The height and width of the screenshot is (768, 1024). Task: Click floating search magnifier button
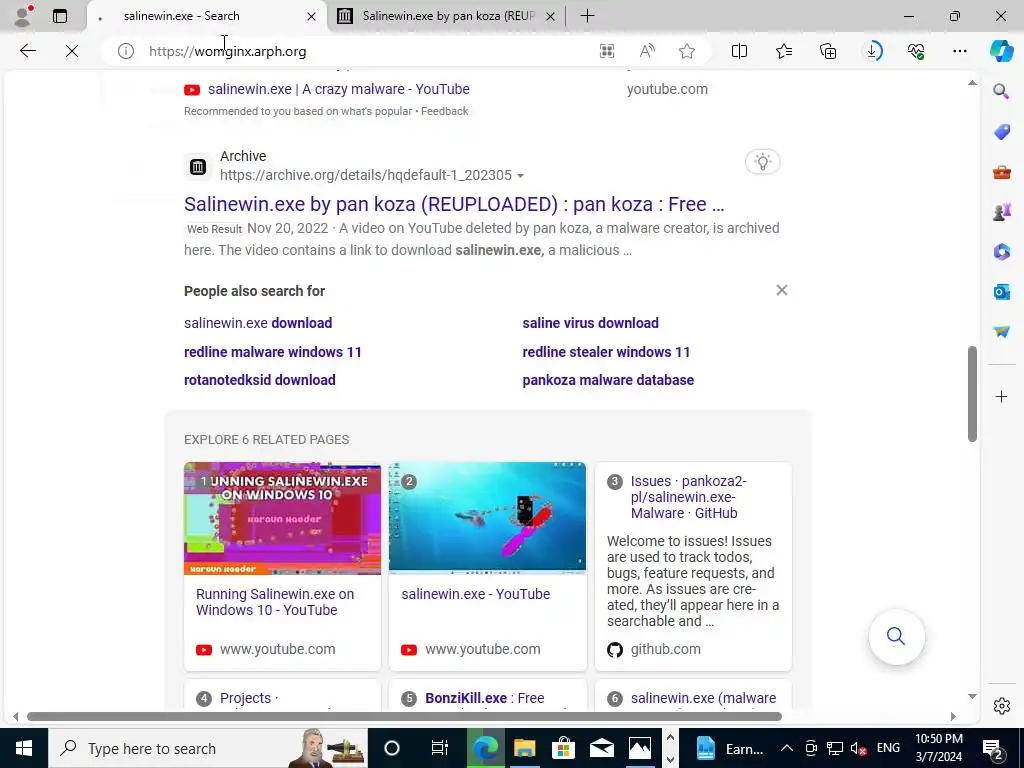click(896, 636)
